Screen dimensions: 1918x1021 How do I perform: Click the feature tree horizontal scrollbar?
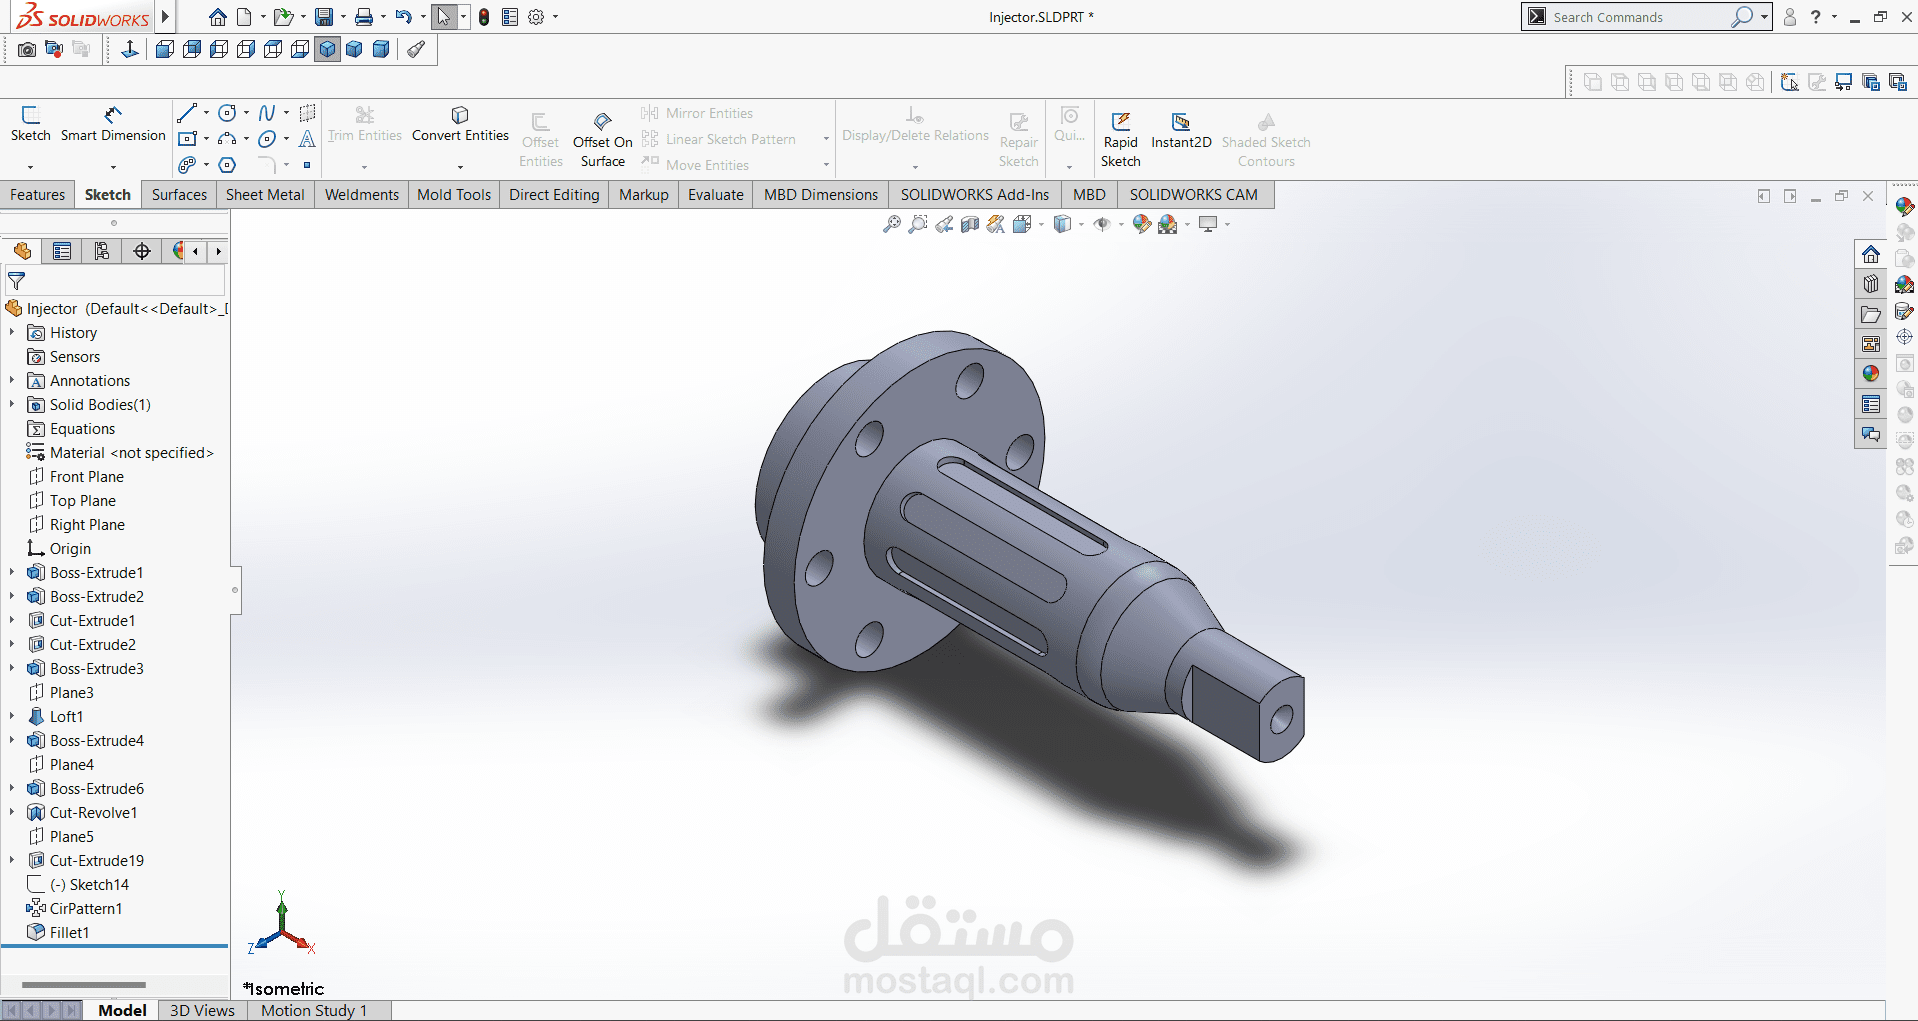(x=84, y=985)
